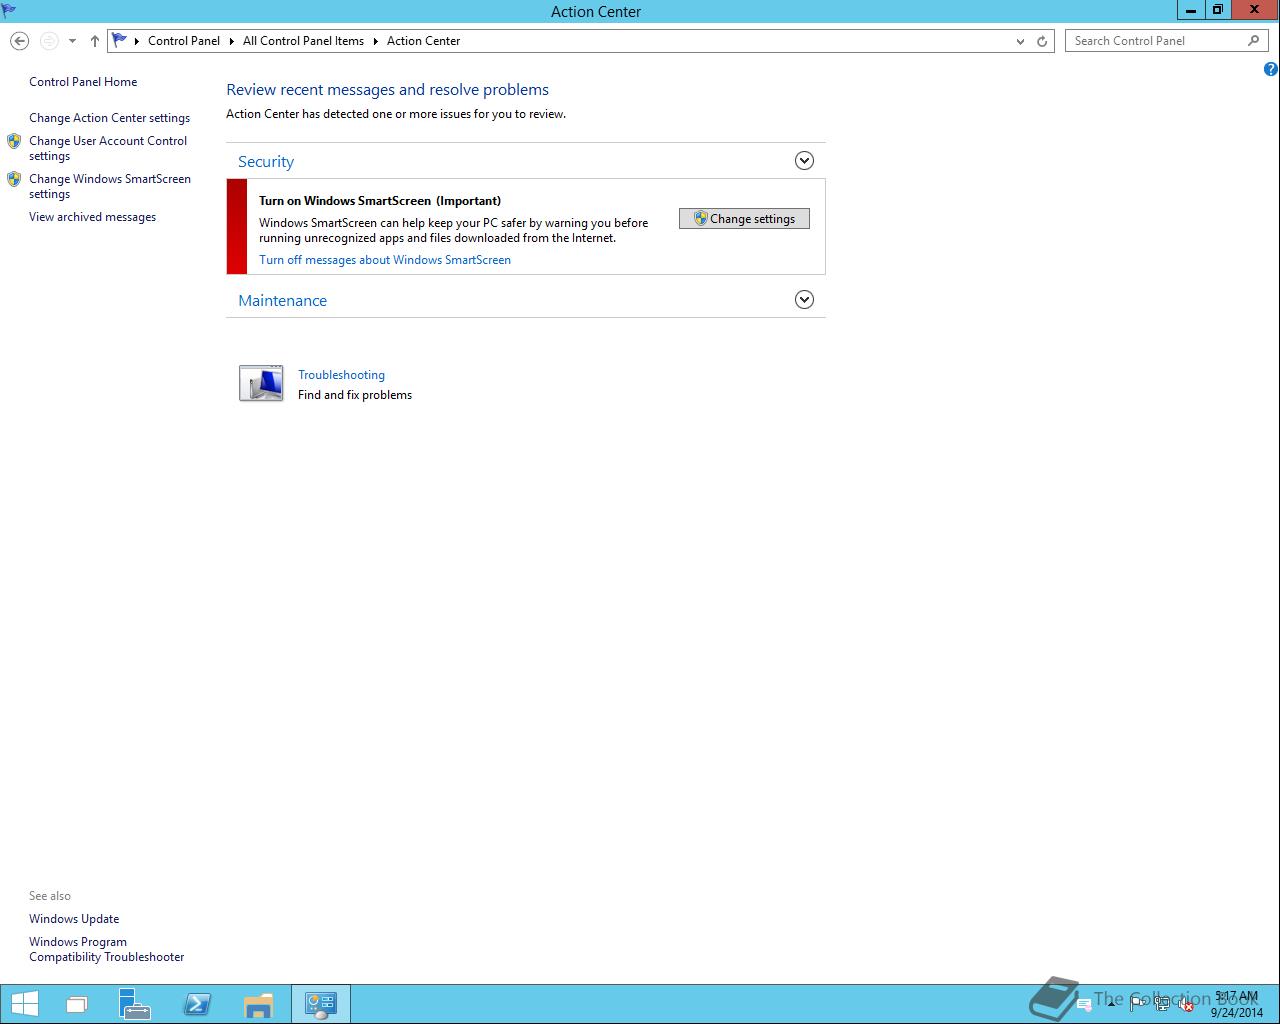The height and width of the screenshot is (1024, 1280).
Task: Click shield icon beside Windows SmartScreen settings
Action: click(14, 179)
